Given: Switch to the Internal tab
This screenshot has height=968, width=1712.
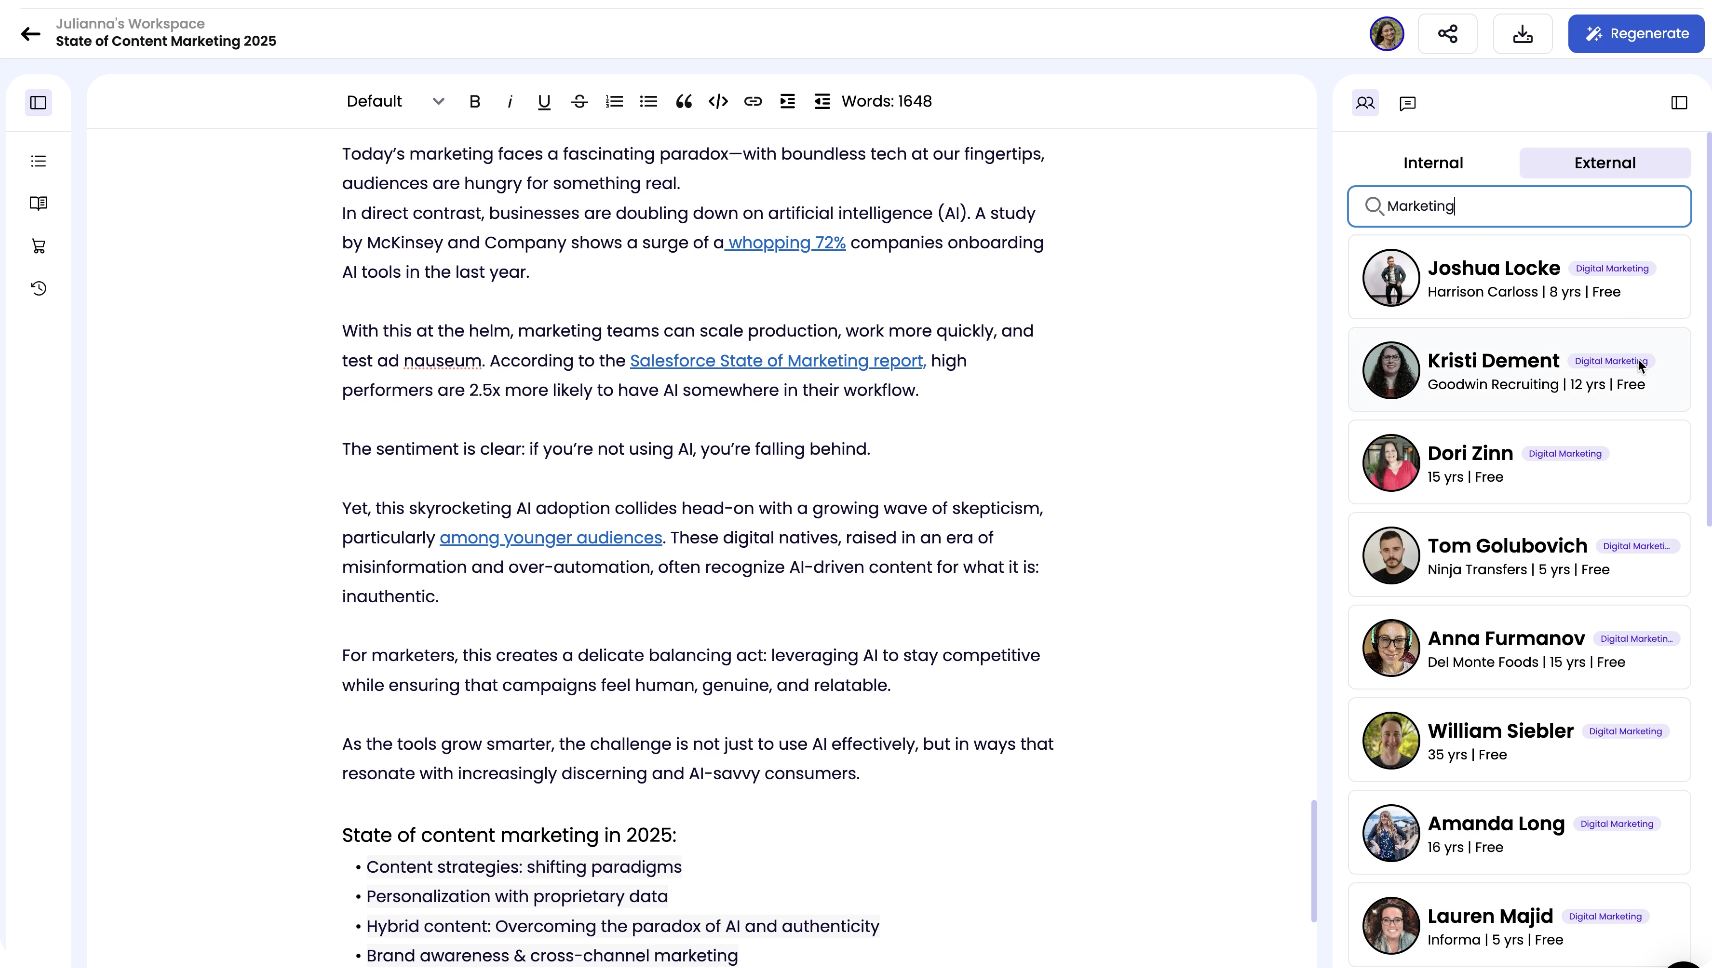Looking at the screenshot, I should click(1433, 163).
